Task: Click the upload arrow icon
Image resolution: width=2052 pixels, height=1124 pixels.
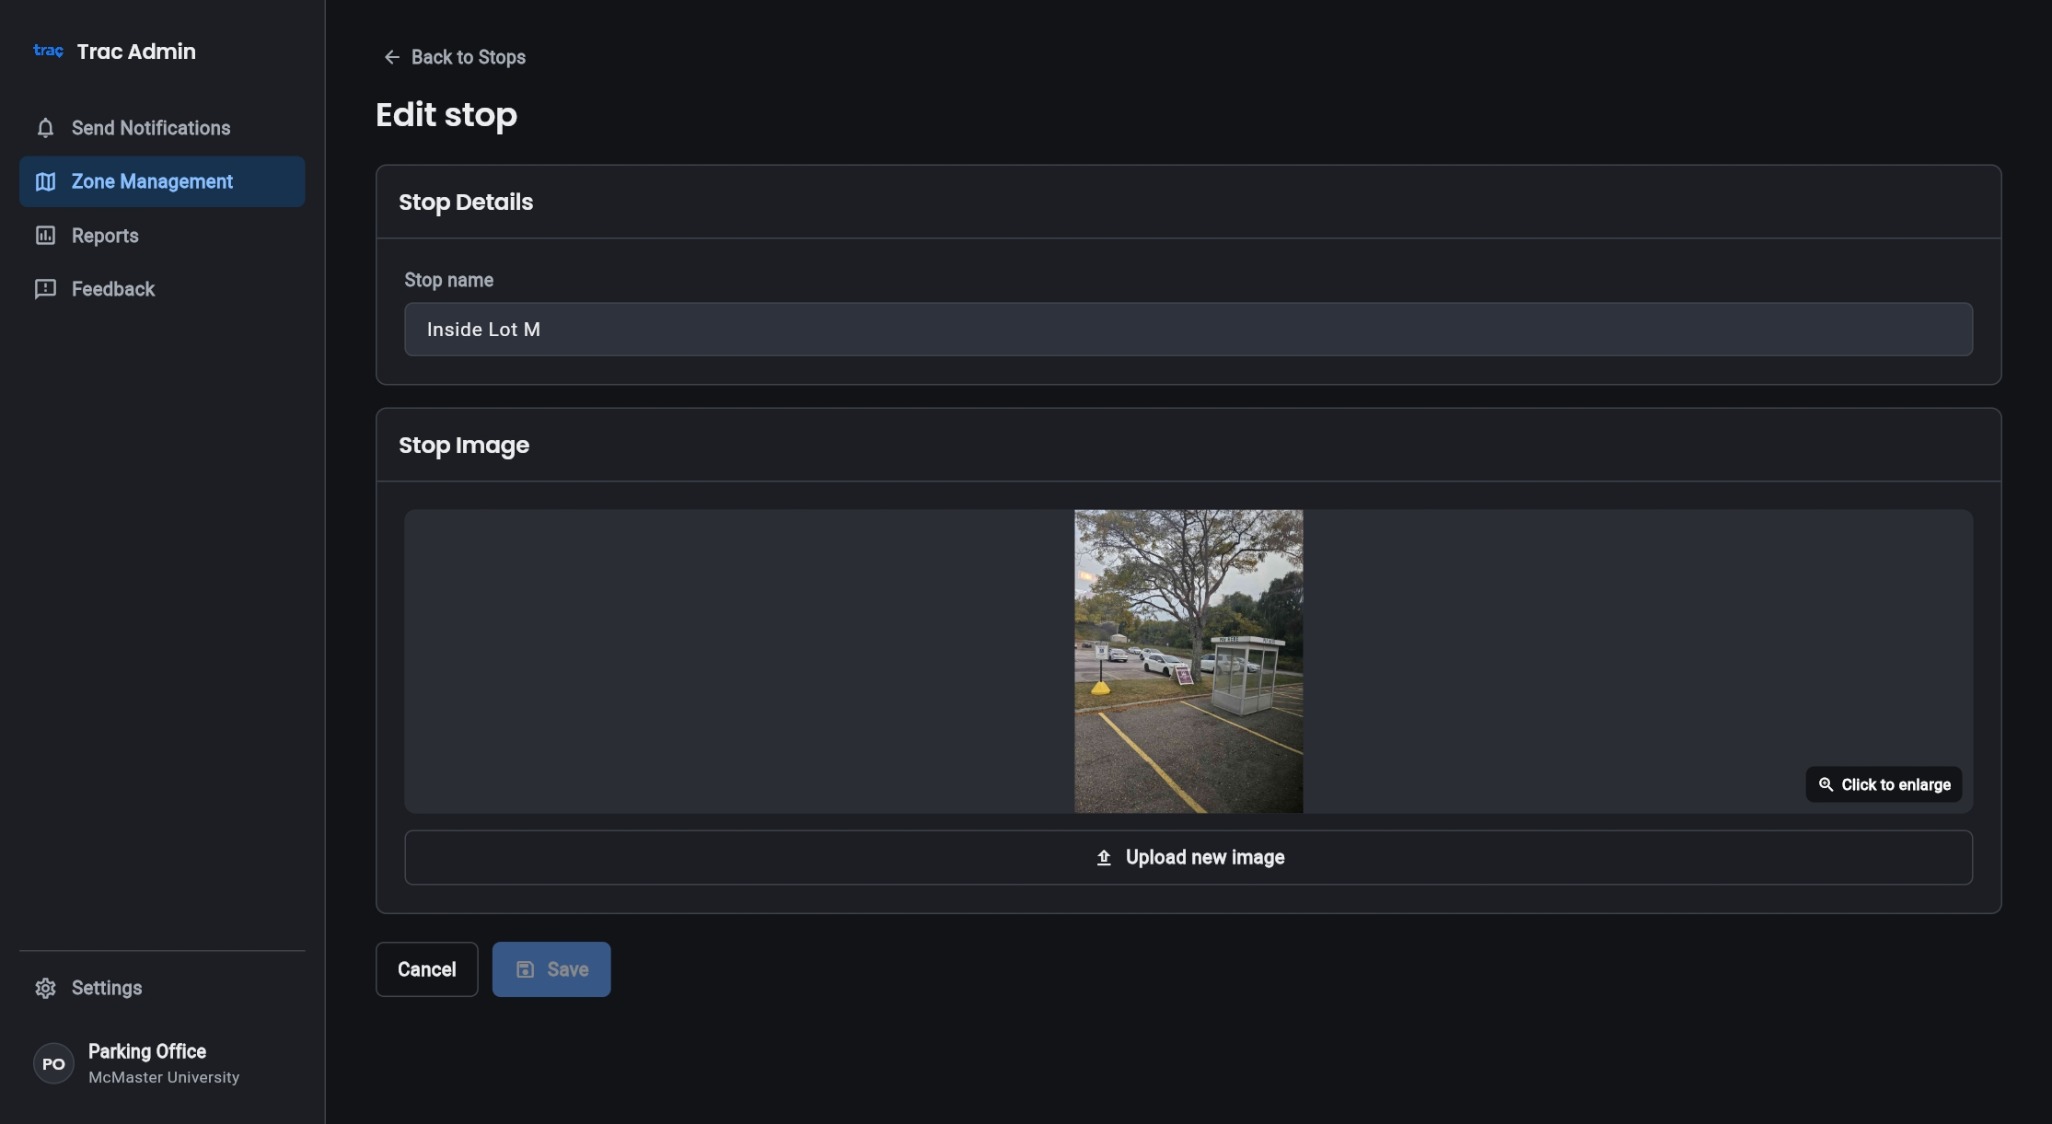Action: coord(1104,858)
